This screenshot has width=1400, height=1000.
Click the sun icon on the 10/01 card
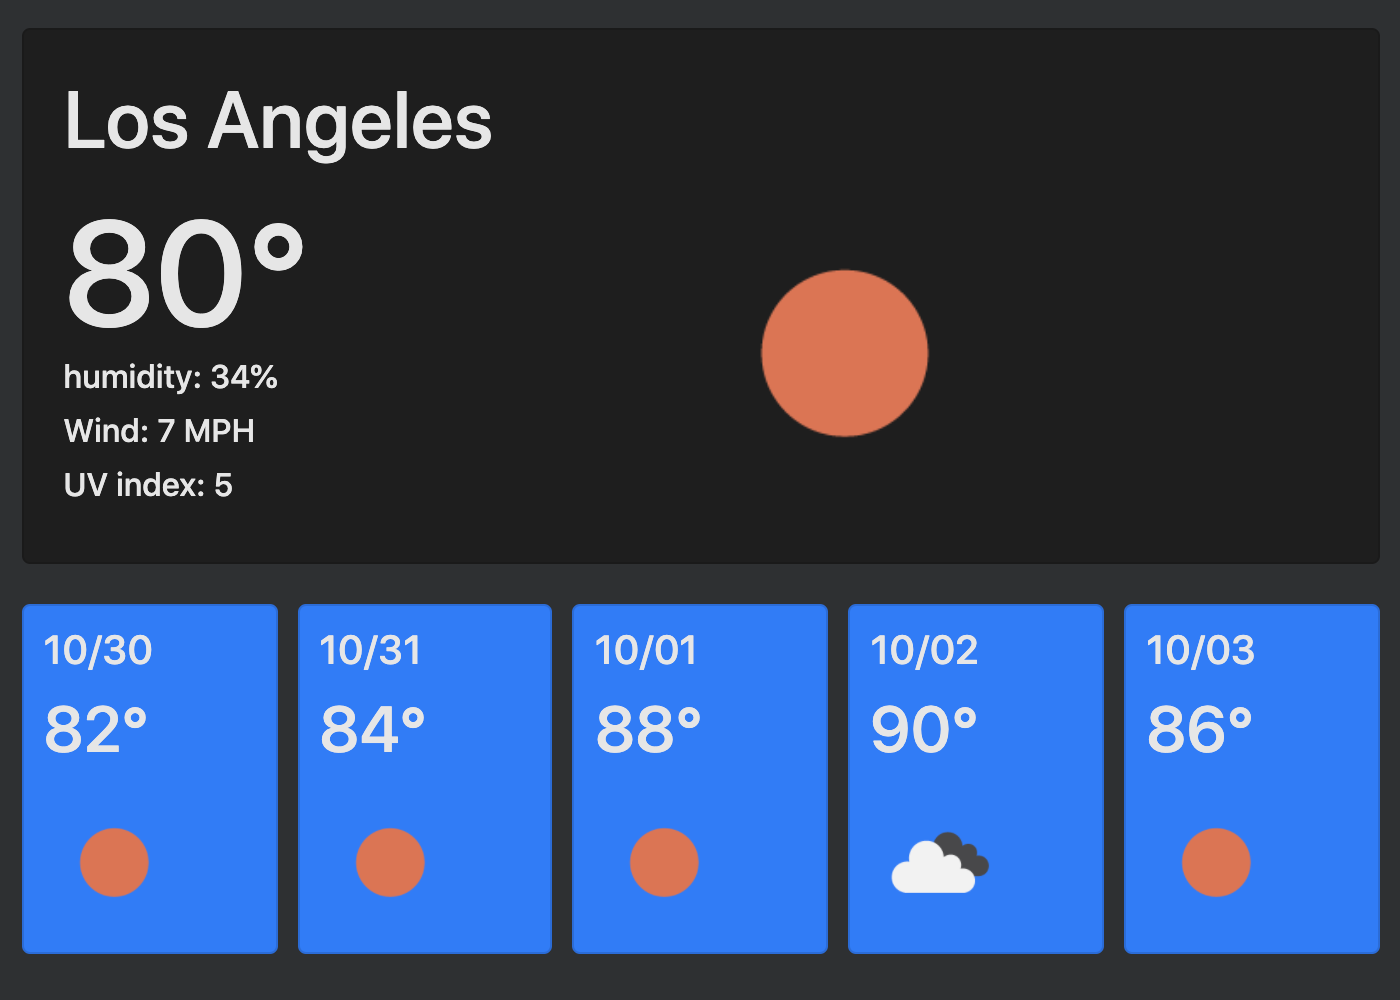tap(664, 862)
